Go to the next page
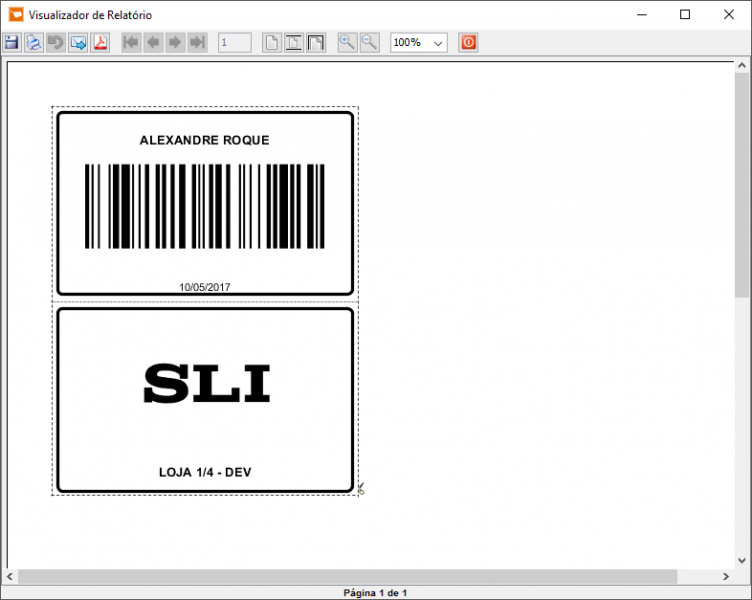This screenshot has height=600, width=752. 175,43
